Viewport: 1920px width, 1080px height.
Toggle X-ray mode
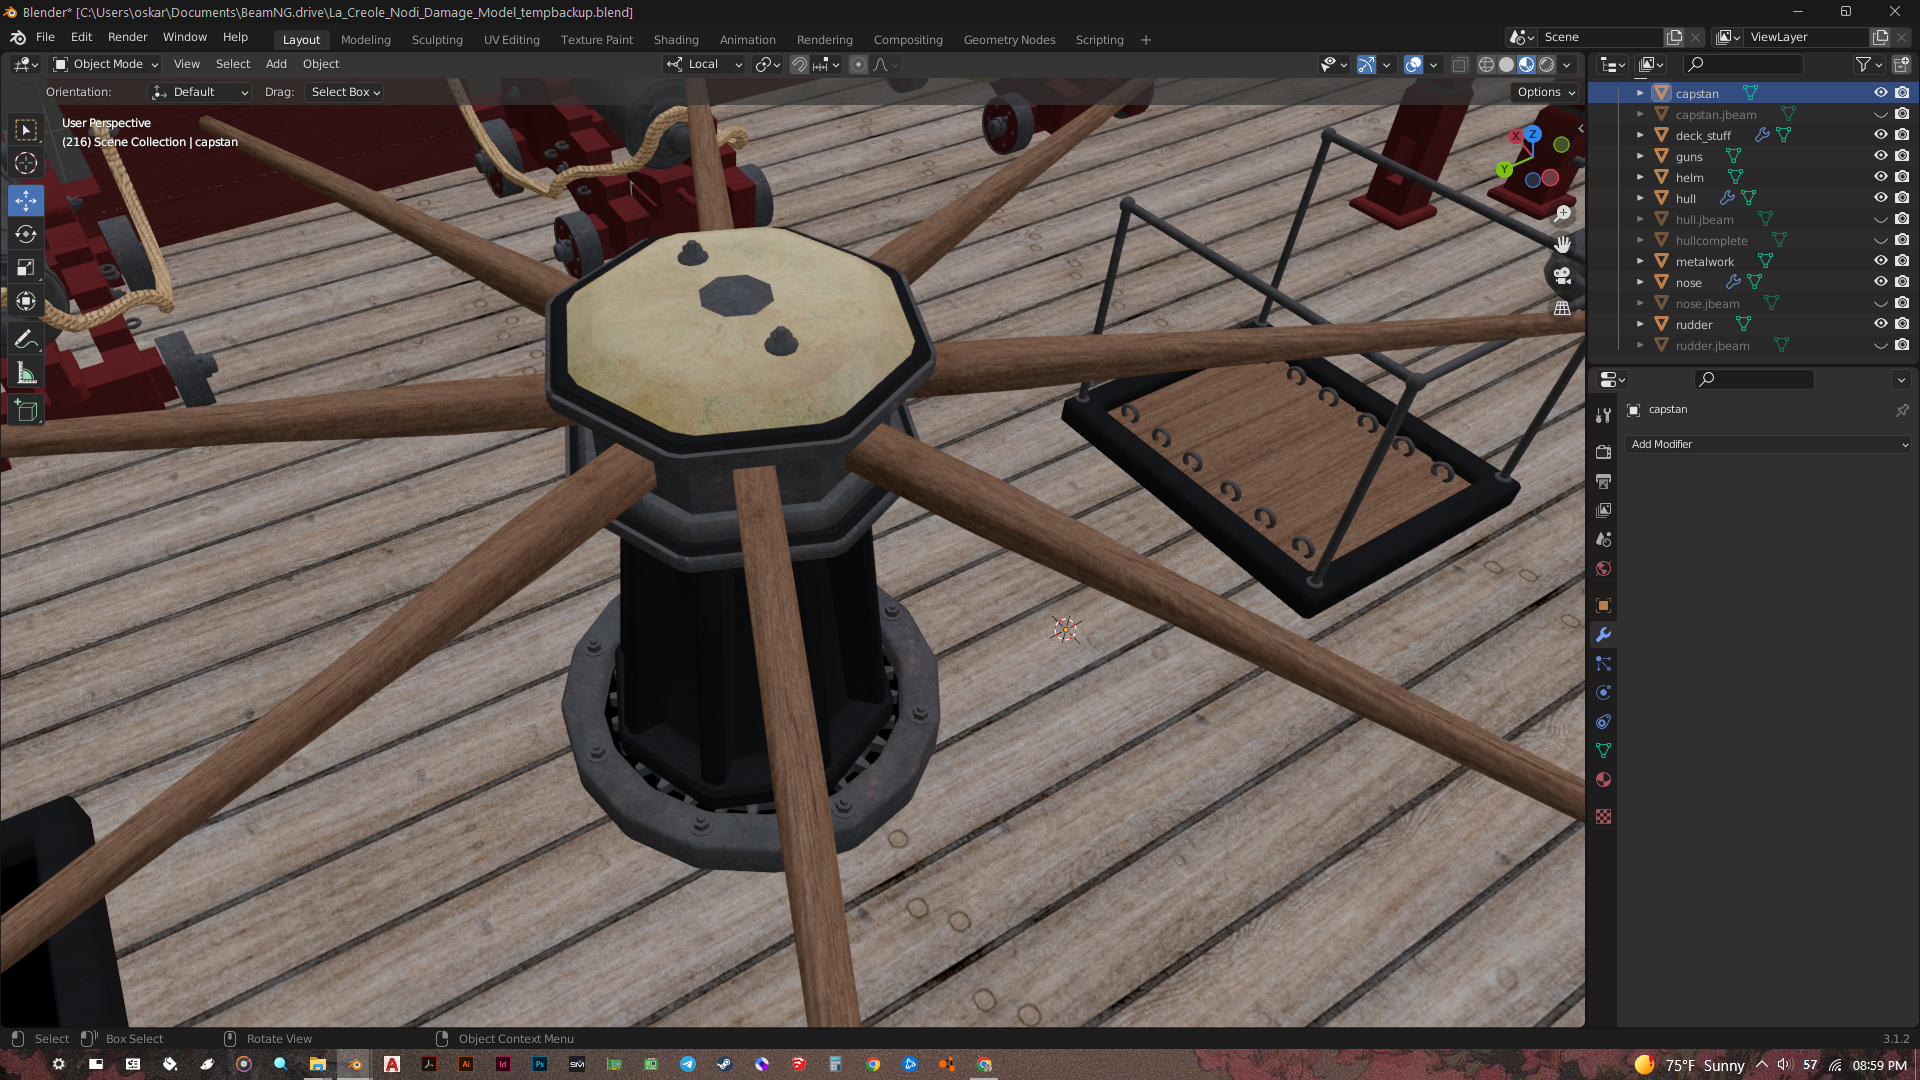[x=1460, y=64]
